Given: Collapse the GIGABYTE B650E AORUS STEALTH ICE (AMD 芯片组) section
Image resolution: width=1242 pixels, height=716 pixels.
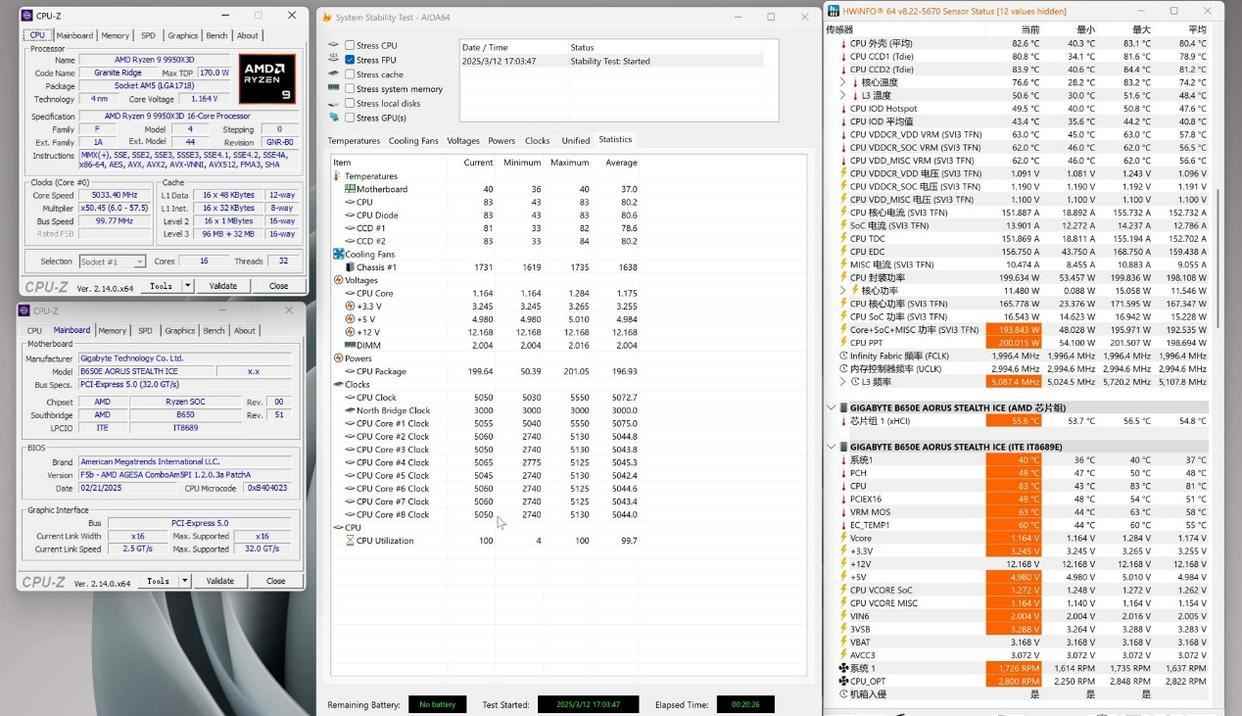Looking at the screenshot, I should (831, 408).
